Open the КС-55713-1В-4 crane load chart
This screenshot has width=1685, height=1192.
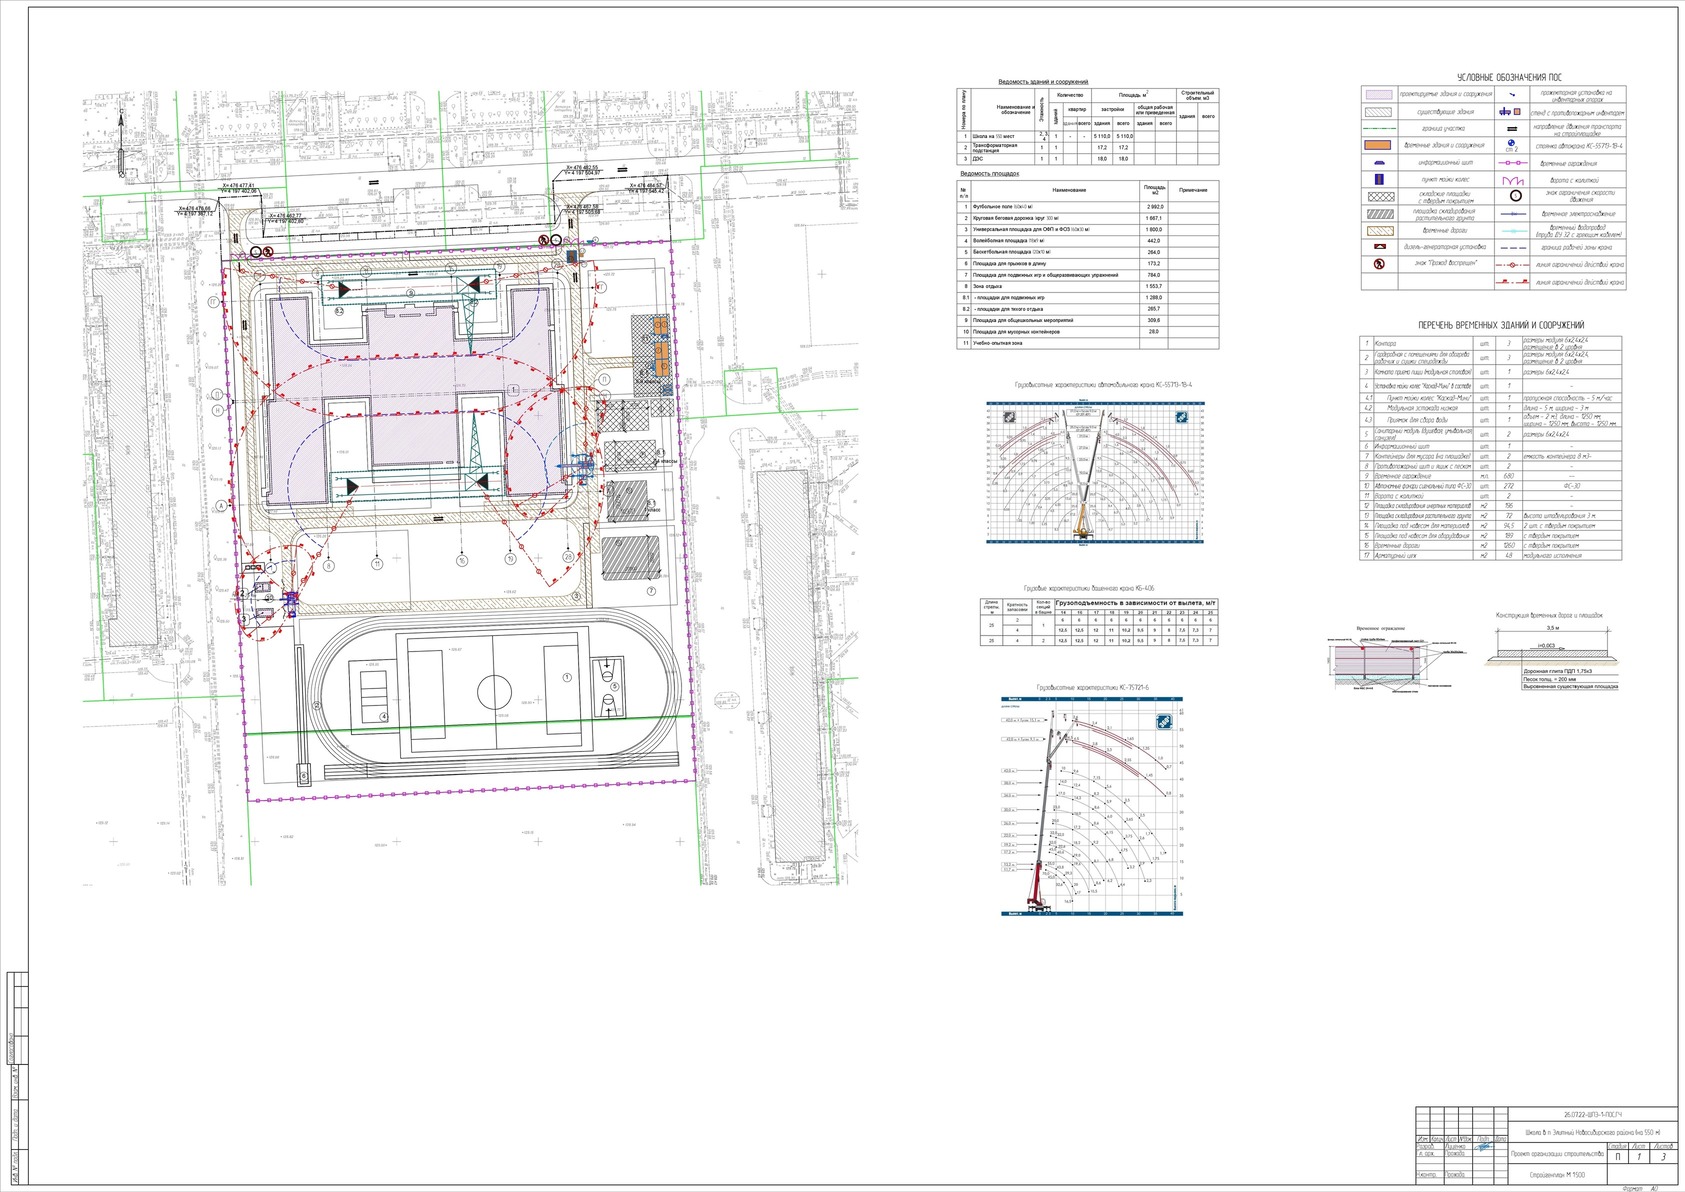(1095, 472)
